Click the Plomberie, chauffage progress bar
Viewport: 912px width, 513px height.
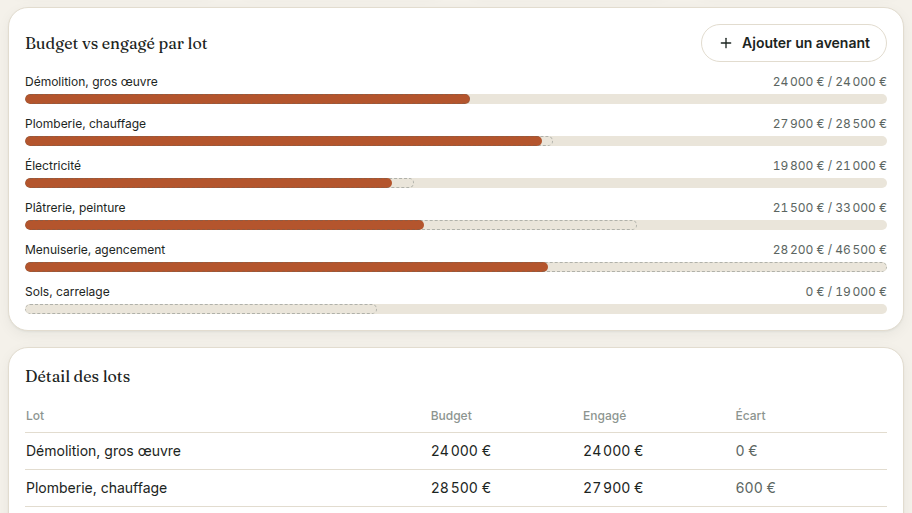click(455, 141)
